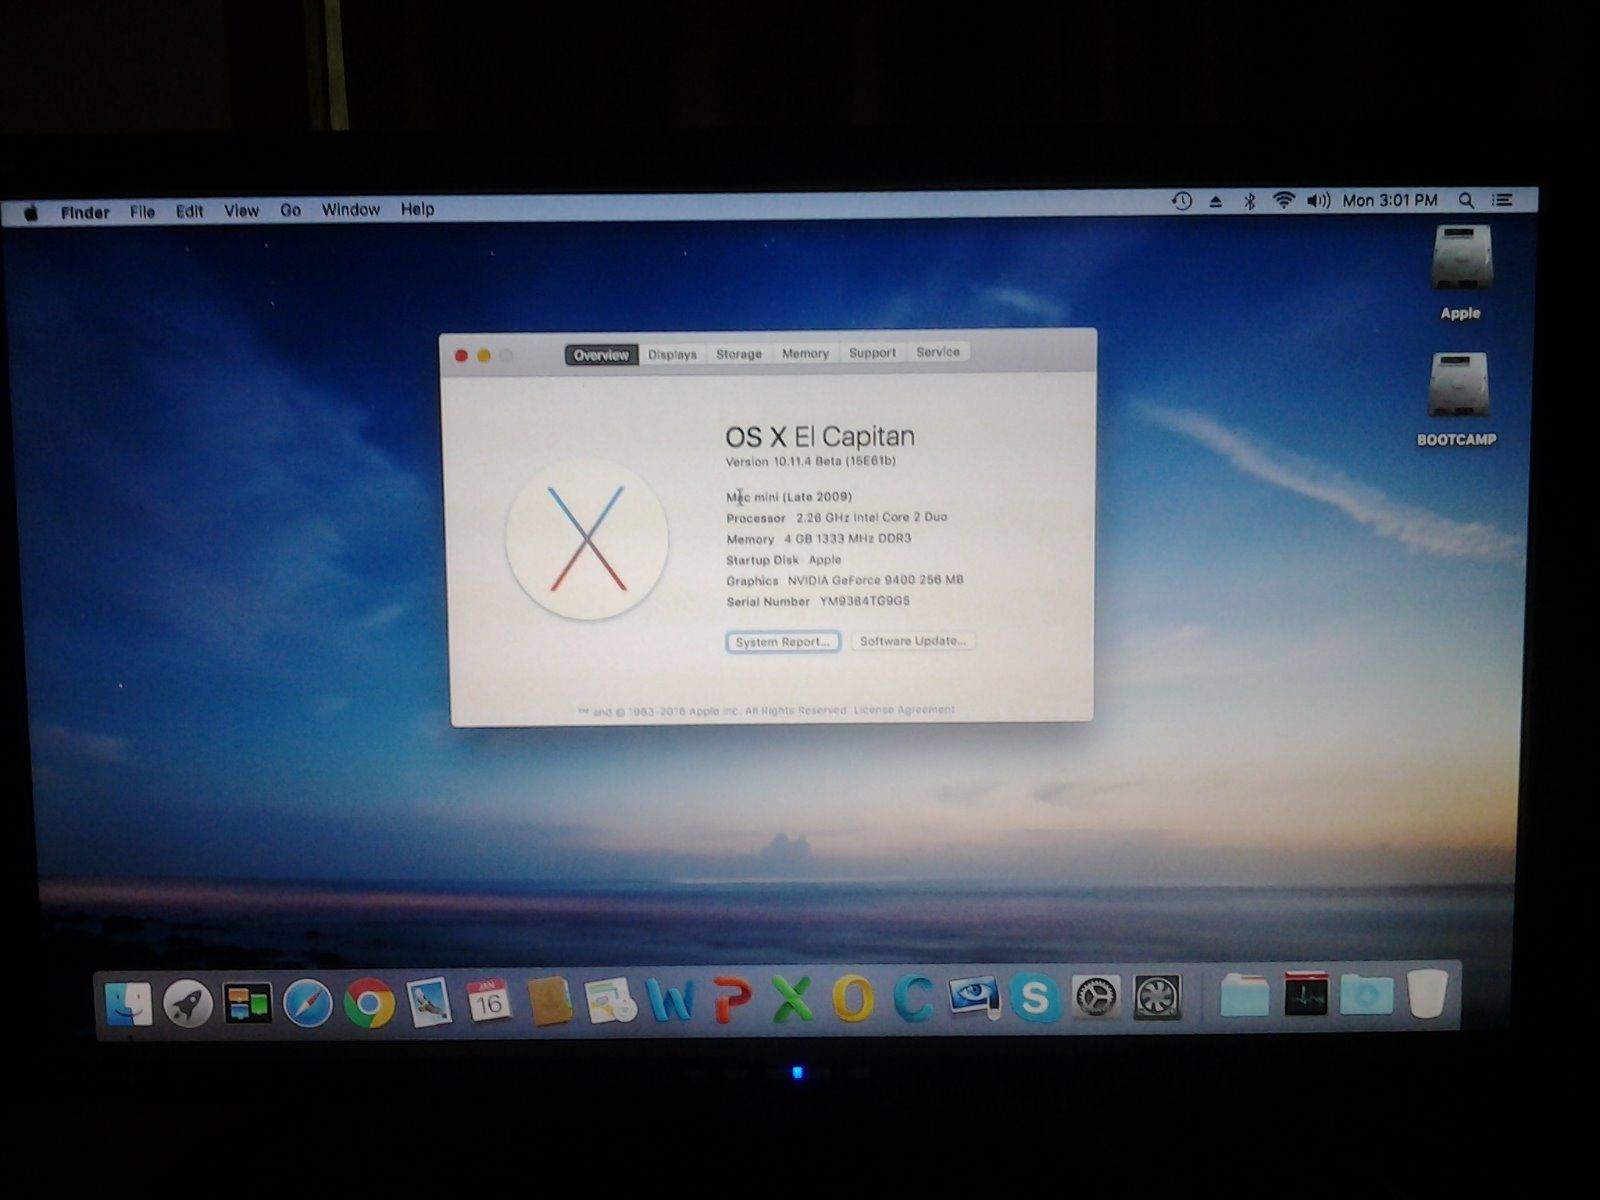This screenshot has height=1200, width=1600.
Task: Open Microsoft Excel green X icon
Action: pos(792,999)
